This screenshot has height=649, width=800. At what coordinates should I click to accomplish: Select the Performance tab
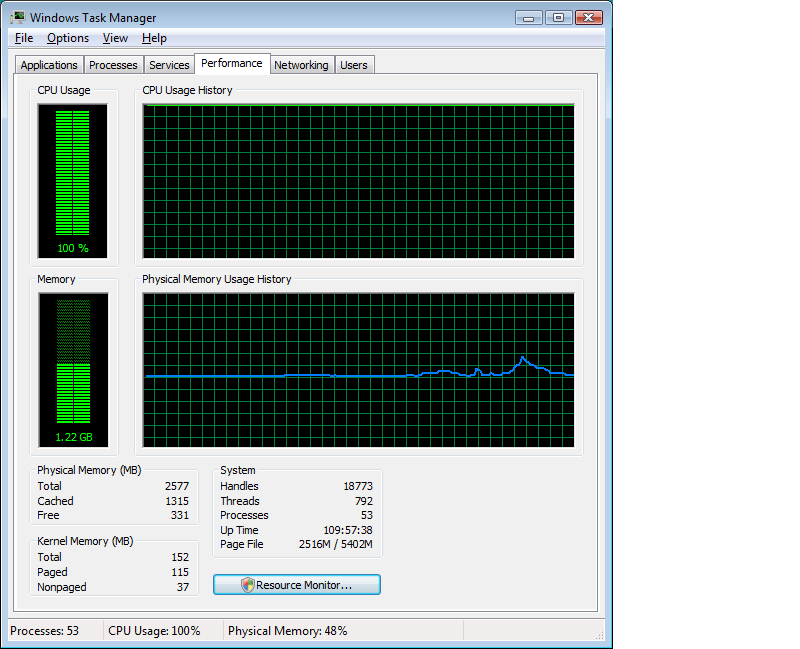232,63
